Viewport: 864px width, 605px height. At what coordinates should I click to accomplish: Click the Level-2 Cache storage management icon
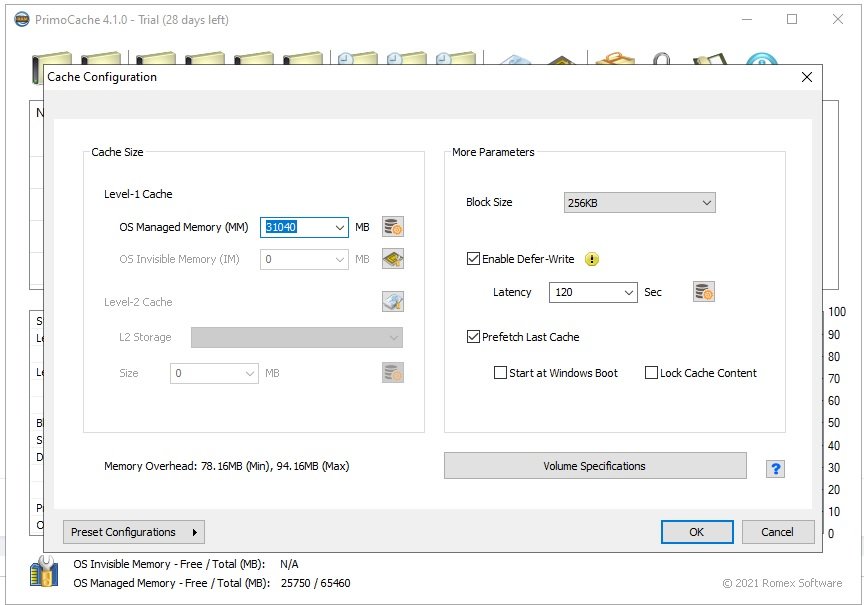click(393, 302)
